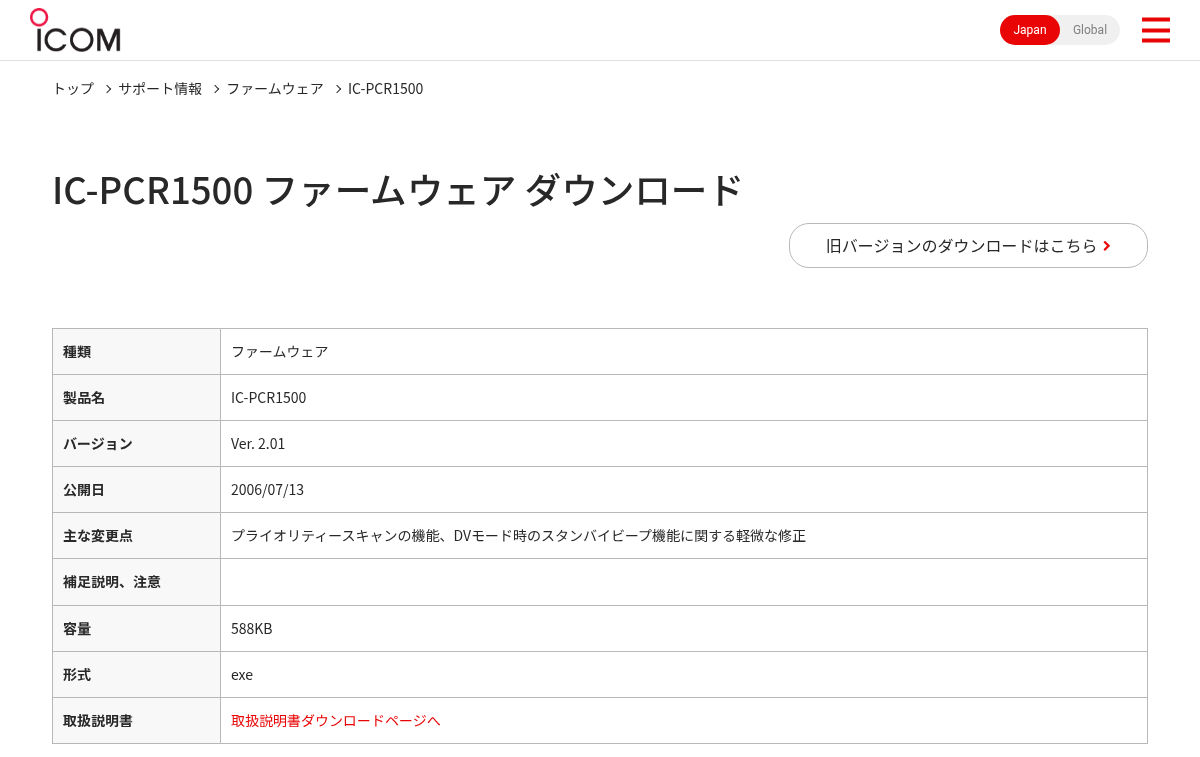Select the 取扱説明書 row label

(98, 721)
